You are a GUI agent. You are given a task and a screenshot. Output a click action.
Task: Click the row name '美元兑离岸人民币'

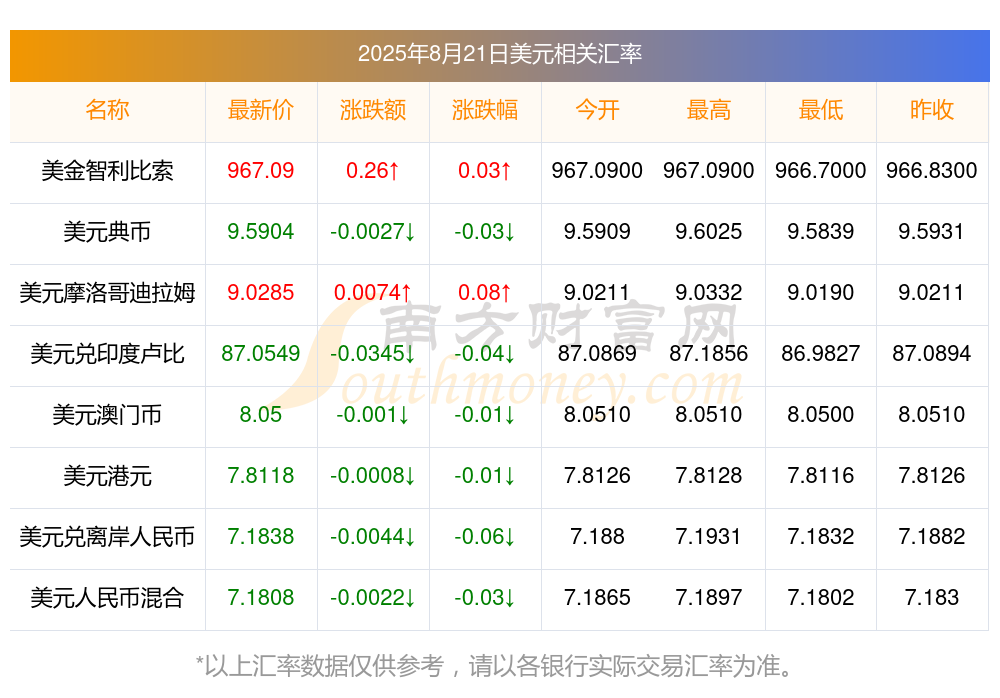coord(107,537)
